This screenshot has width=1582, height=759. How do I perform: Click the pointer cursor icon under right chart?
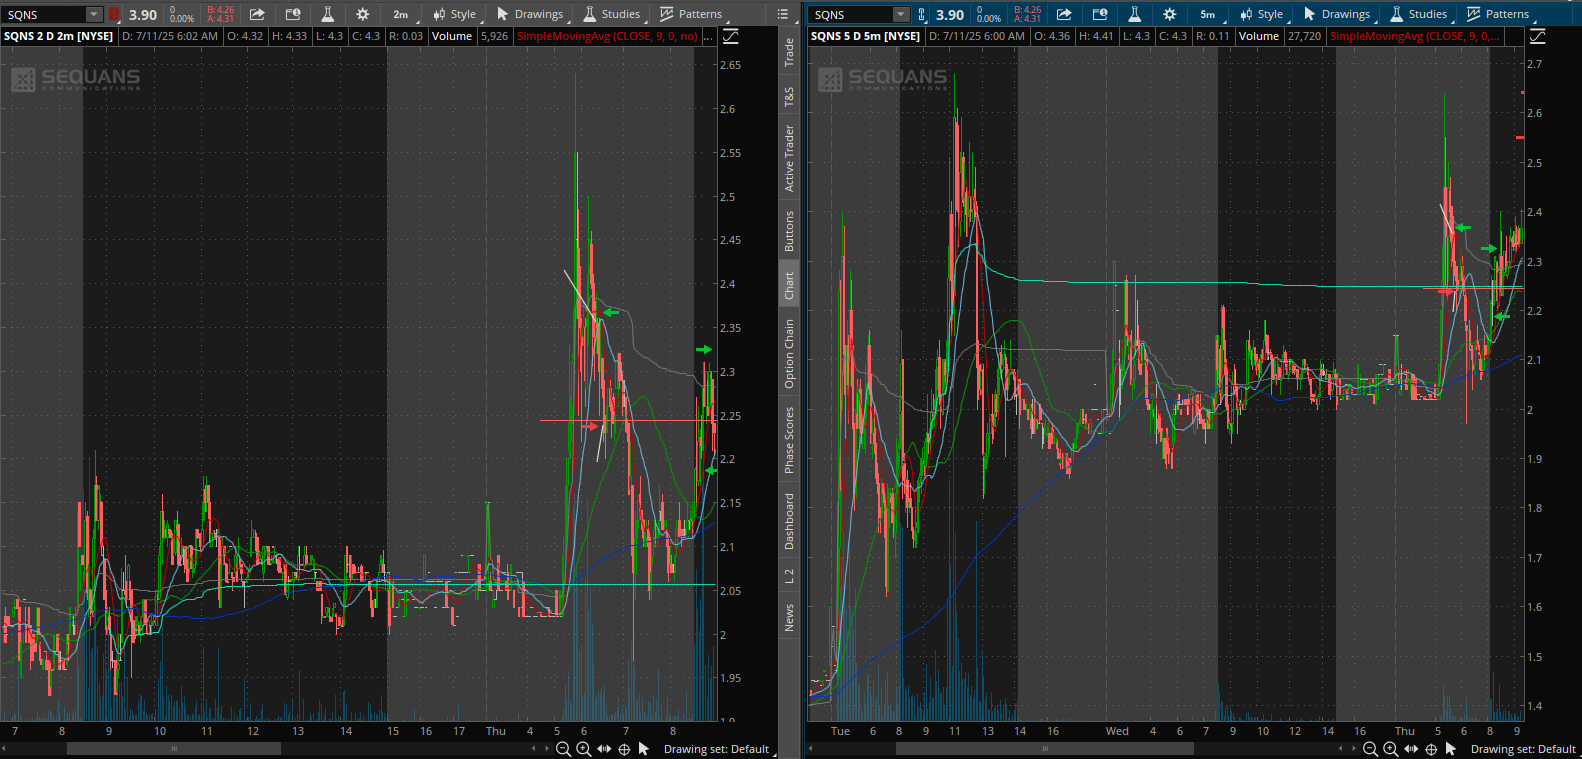click(x=1451, y=749)
